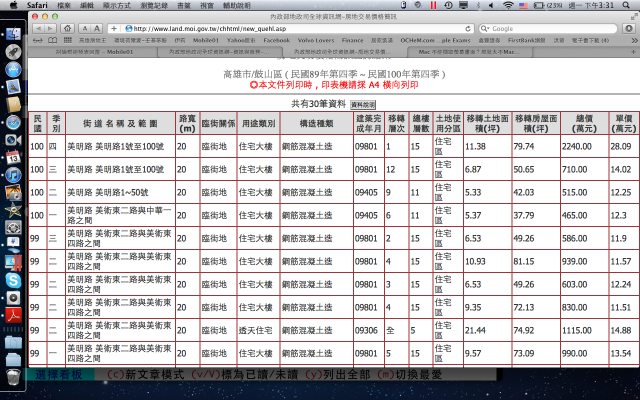Open Spotlight search magnifier in menu bar
The image size is (640, 400).
pos(626,5)
